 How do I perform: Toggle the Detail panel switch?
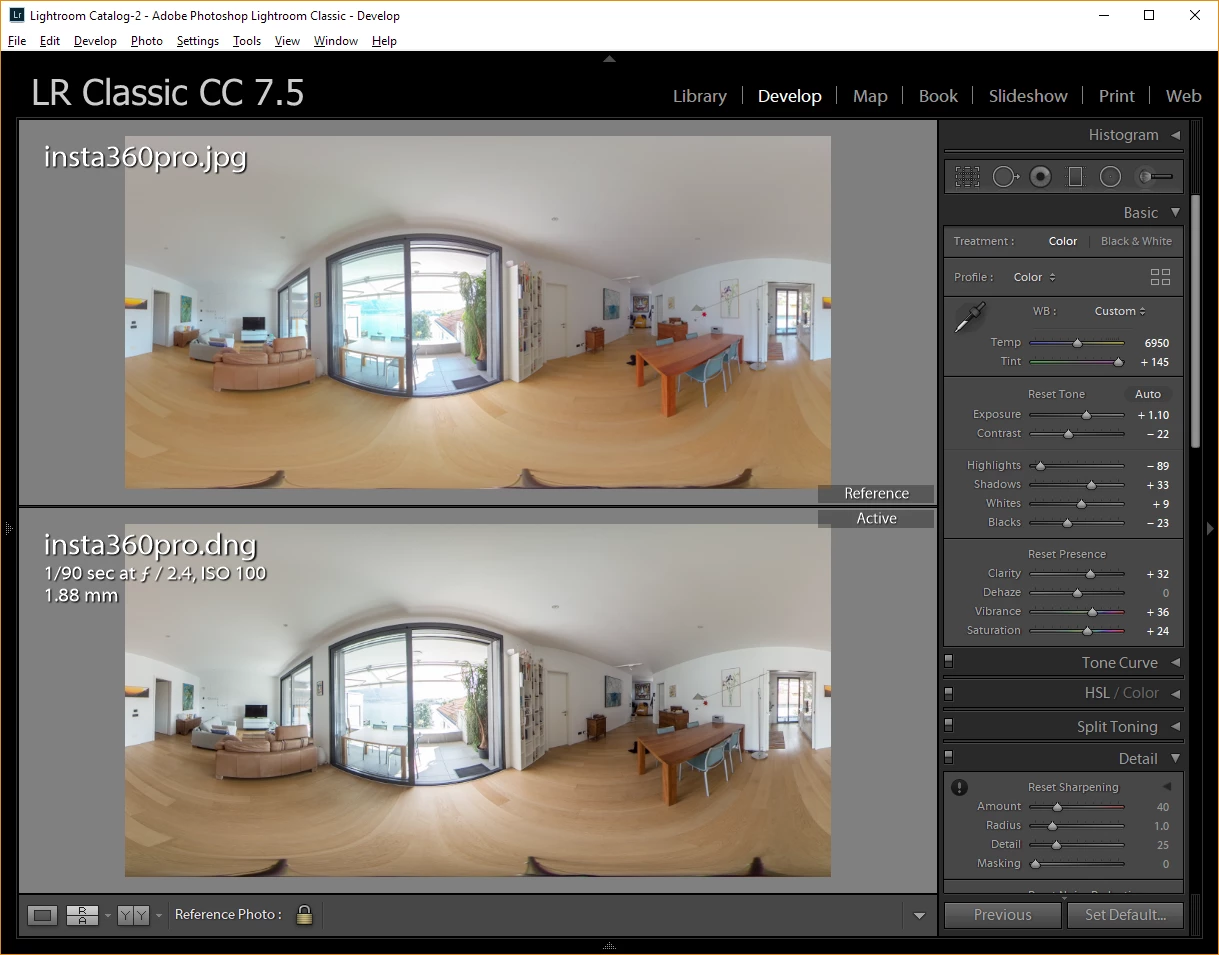pos(949,758)
